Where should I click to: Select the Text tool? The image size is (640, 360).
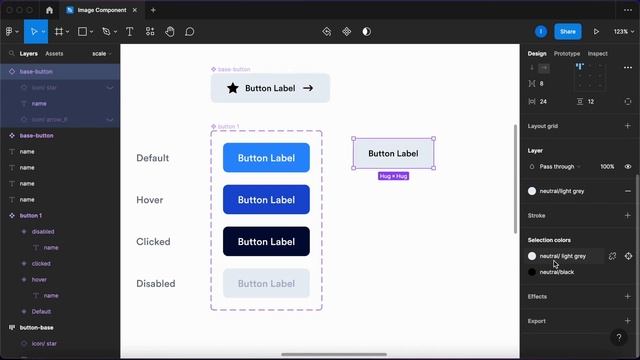point(129,31)
